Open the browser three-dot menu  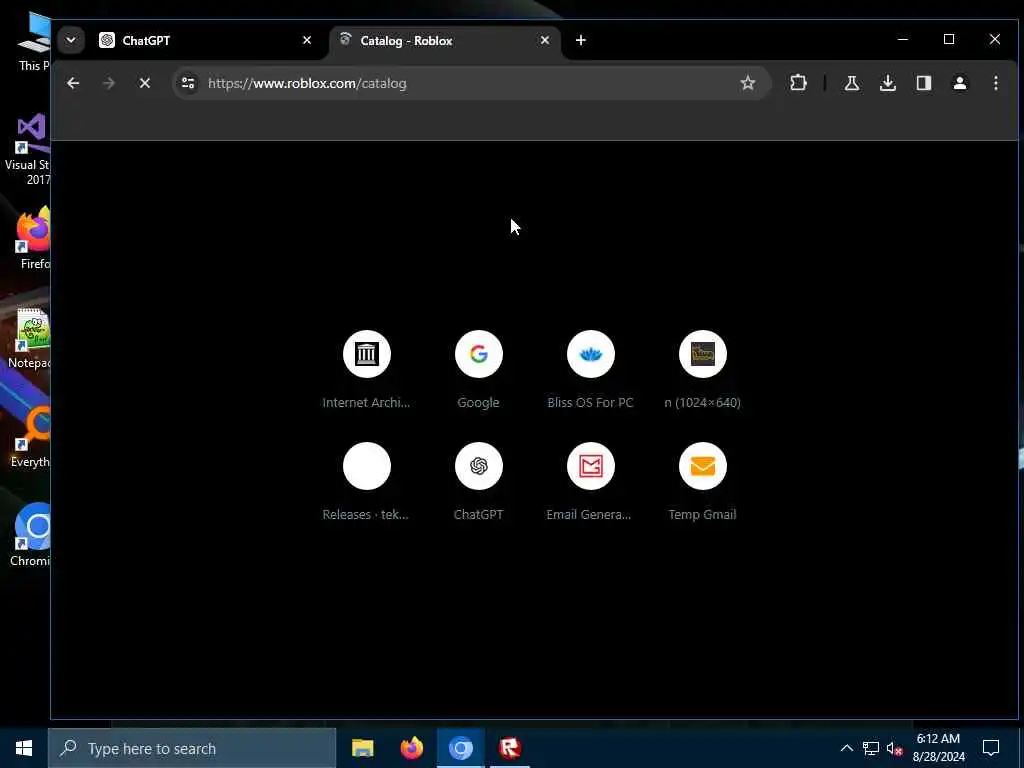coord(995,83)
